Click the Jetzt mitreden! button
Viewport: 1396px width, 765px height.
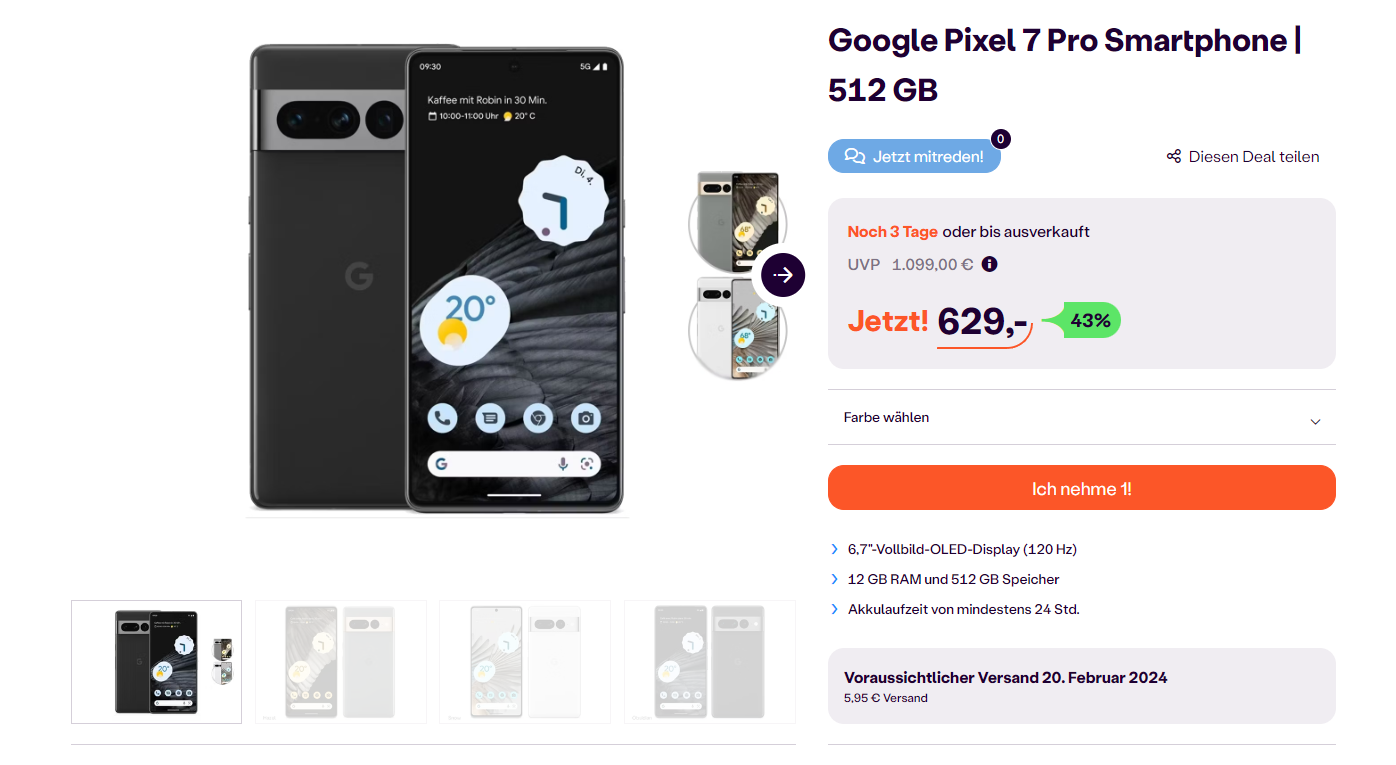[914, 156]
